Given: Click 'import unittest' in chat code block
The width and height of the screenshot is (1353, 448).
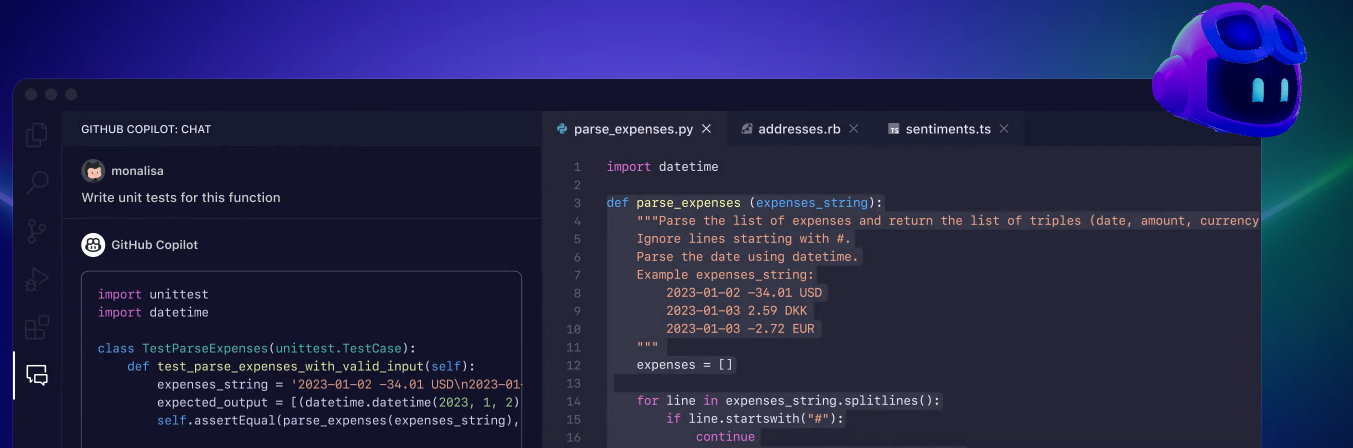Looking at the screenshot, I should [153, 294].
